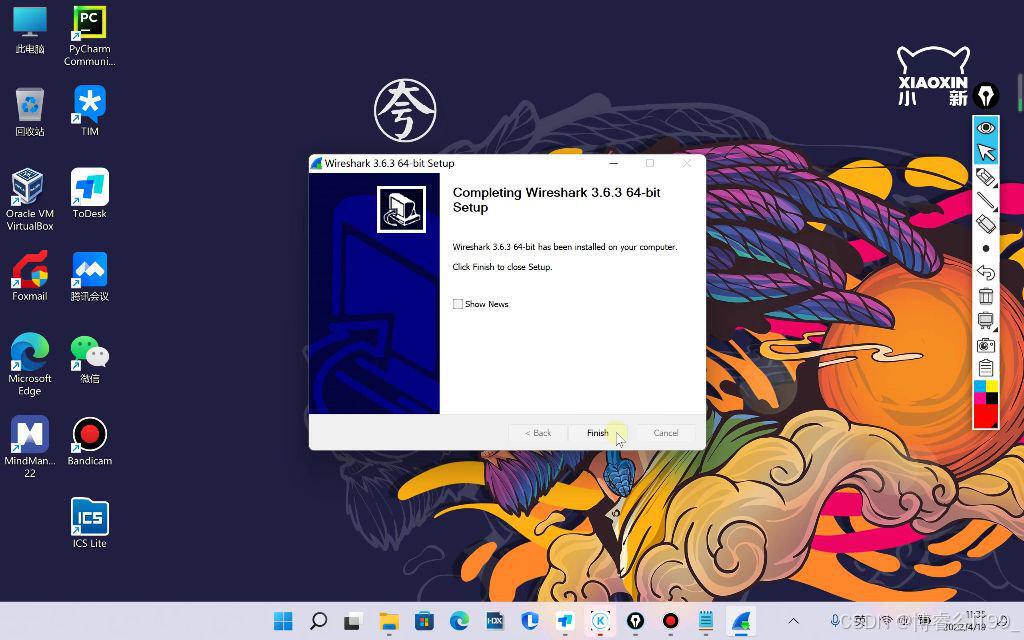Screen dimensions: 1024x640
Task: Open the Foxmail desktop shortcut
Action: pyautogui.click(x=29, y=276)
